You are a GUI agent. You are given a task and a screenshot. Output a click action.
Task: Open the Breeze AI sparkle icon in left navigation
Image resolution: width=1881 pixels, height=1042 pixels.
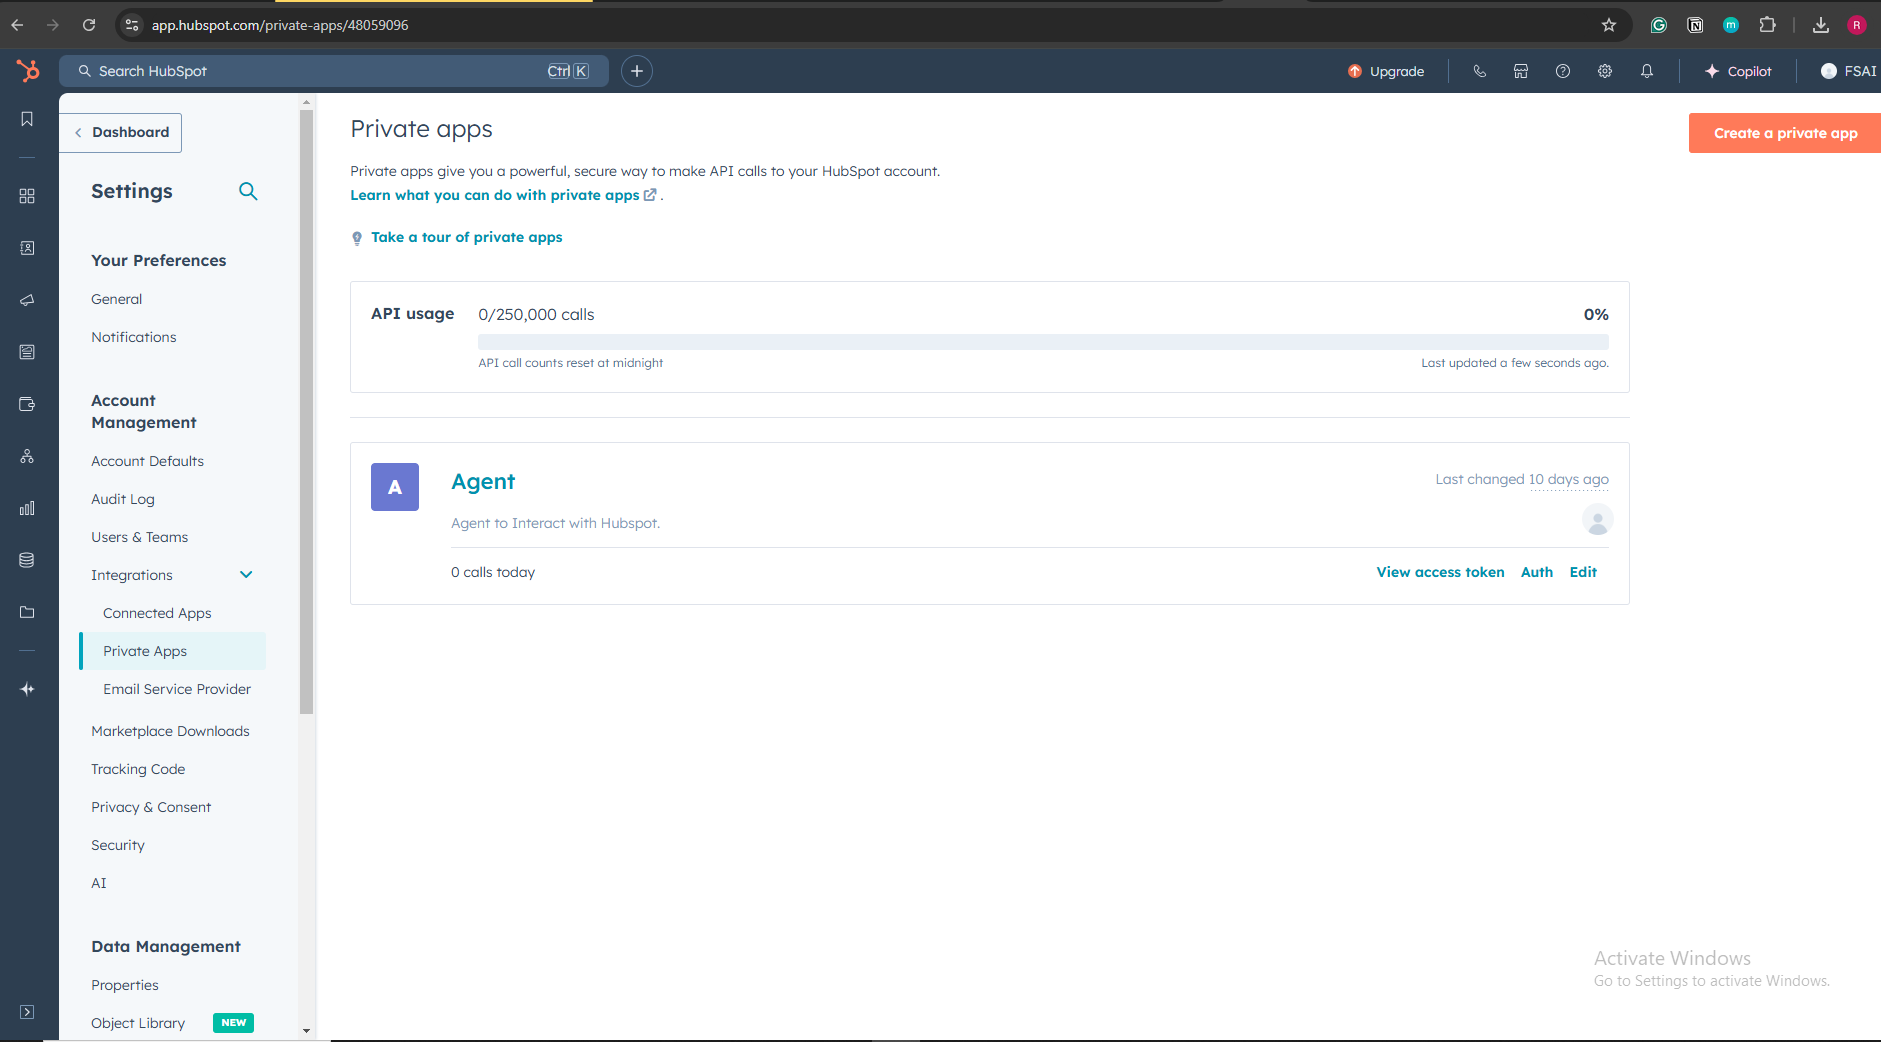pyautogui.click(x=27, y=689)
